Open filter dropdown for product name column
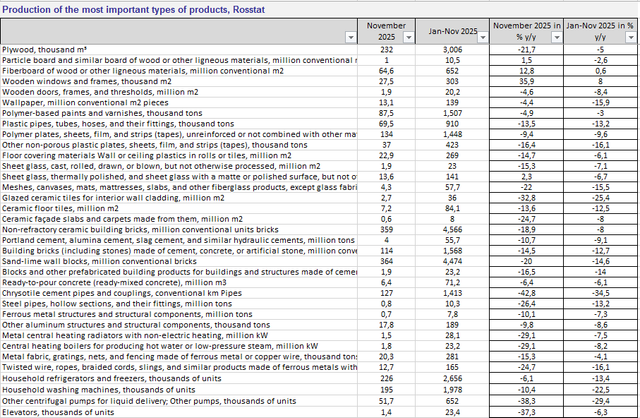The image size is (640, 418). pyautogui.click(x=351, y=38)
